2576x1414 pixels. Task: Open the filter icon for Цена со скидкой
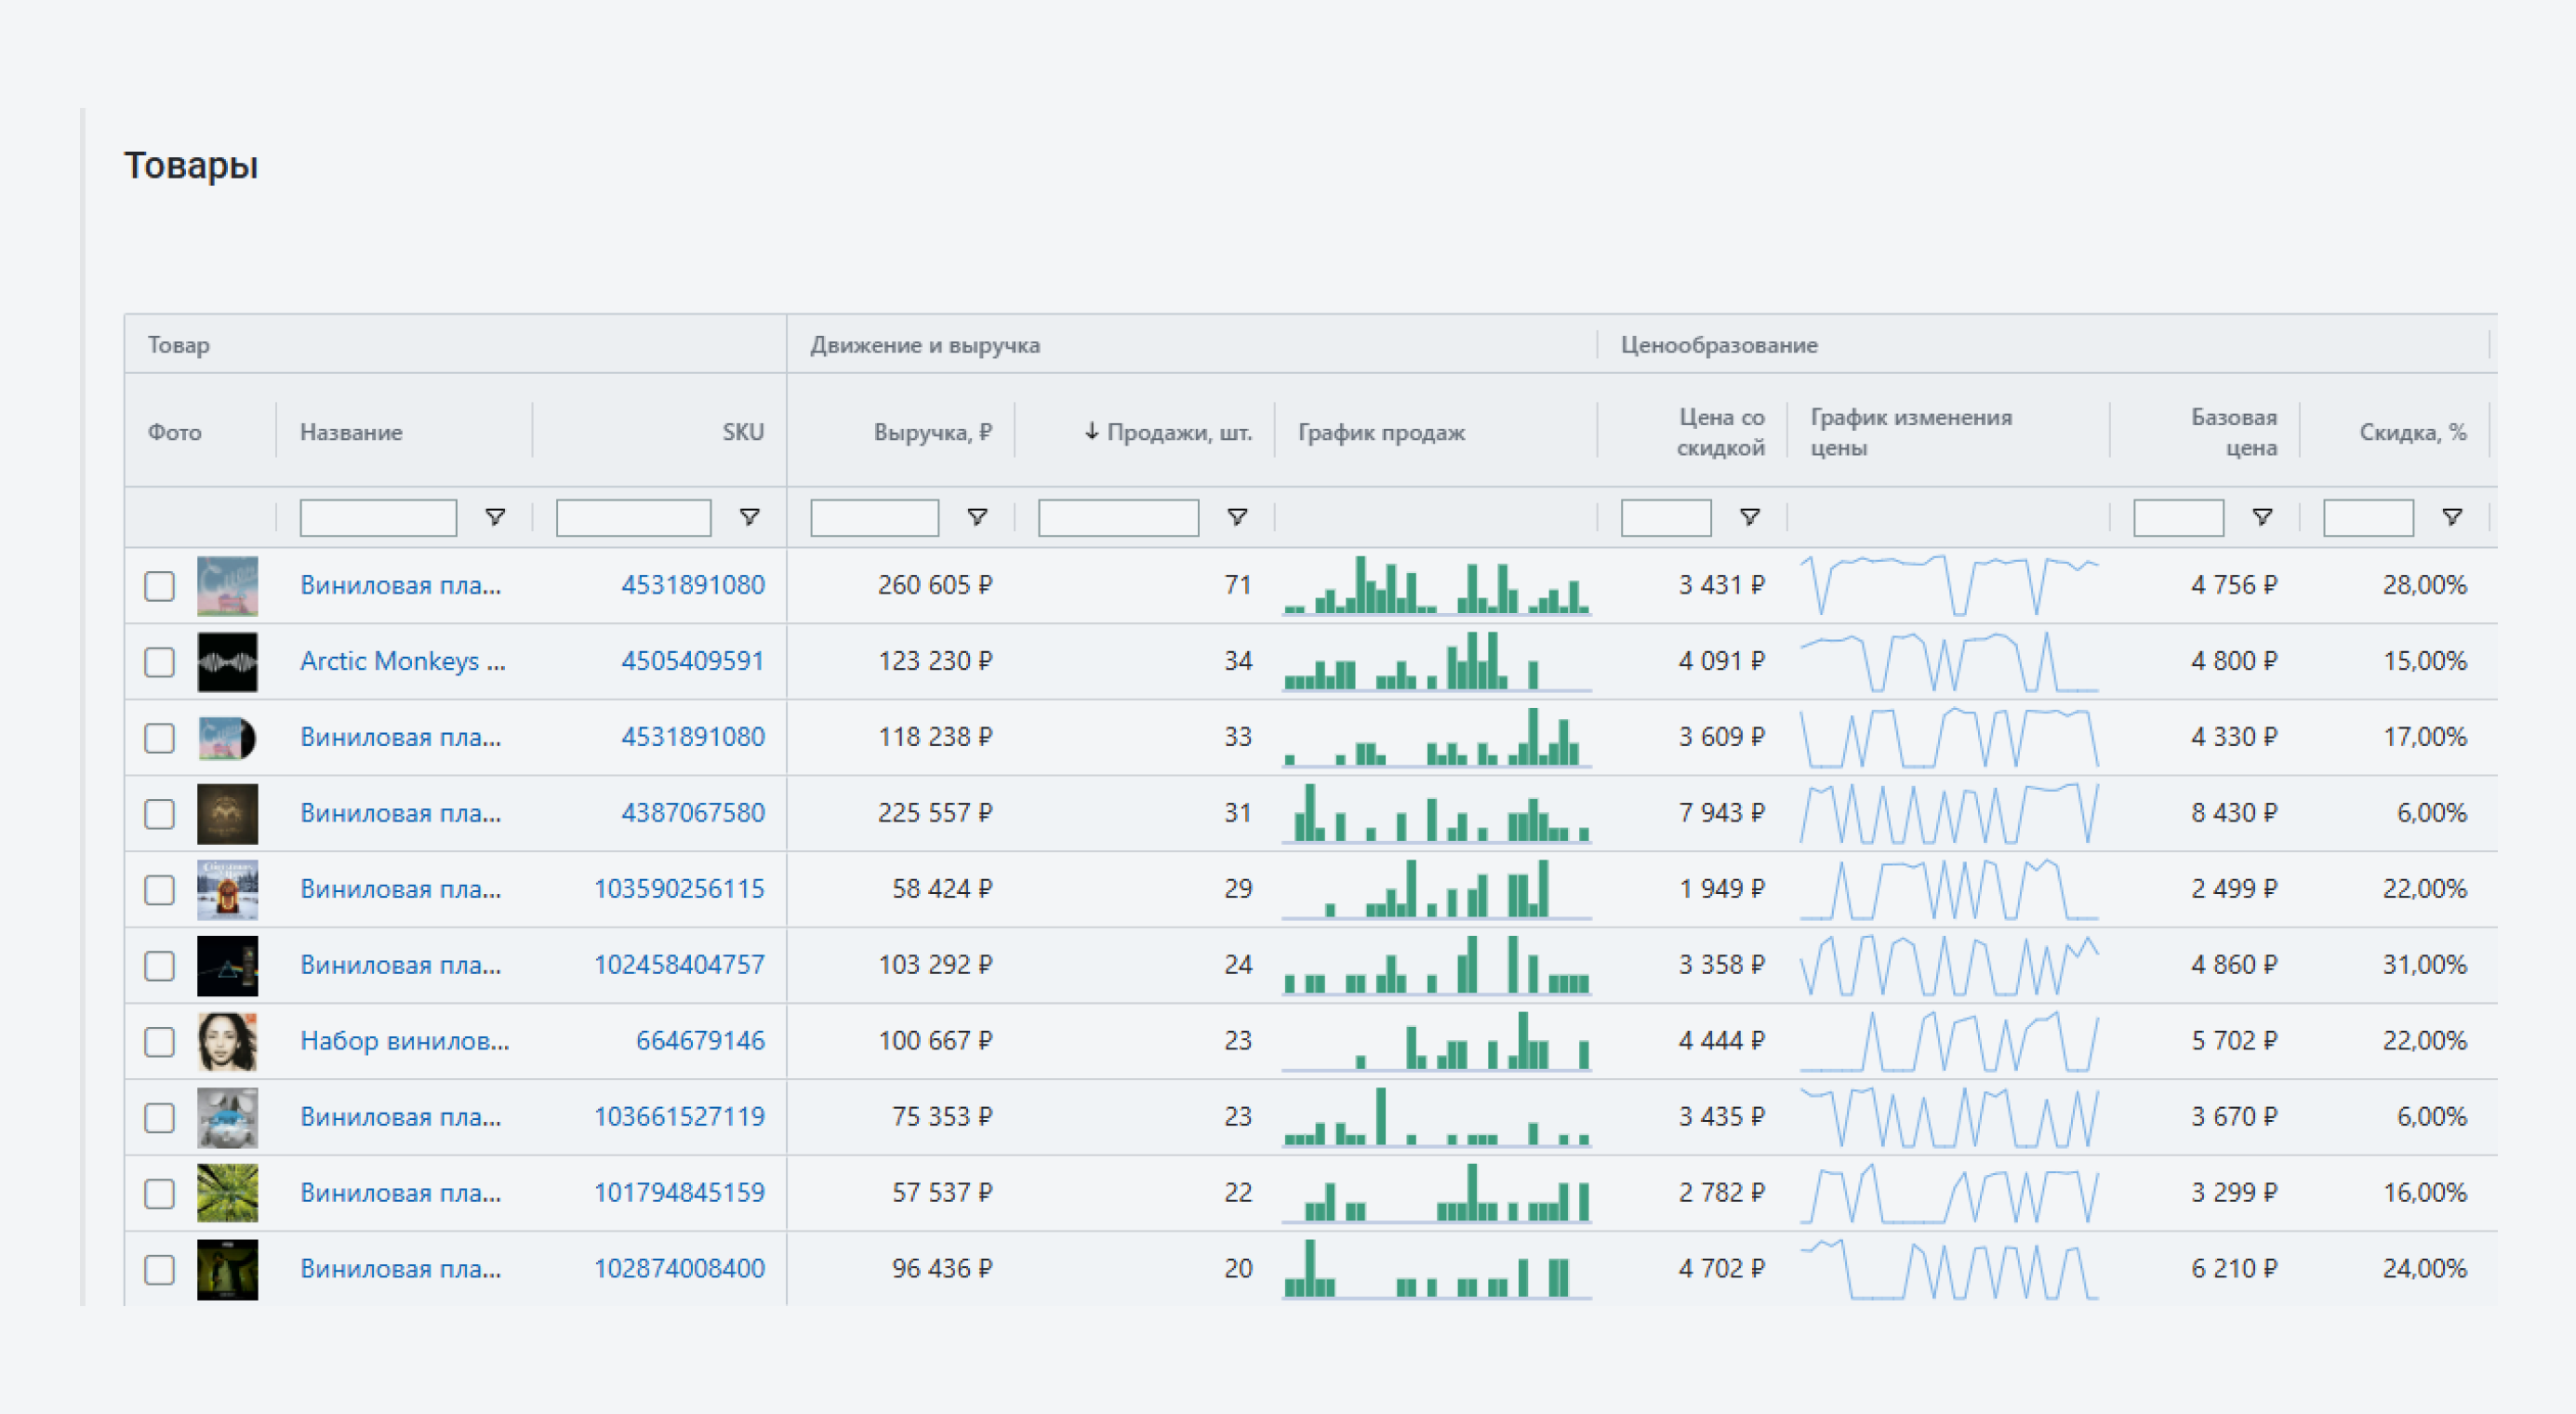[x=1749, y=517]
